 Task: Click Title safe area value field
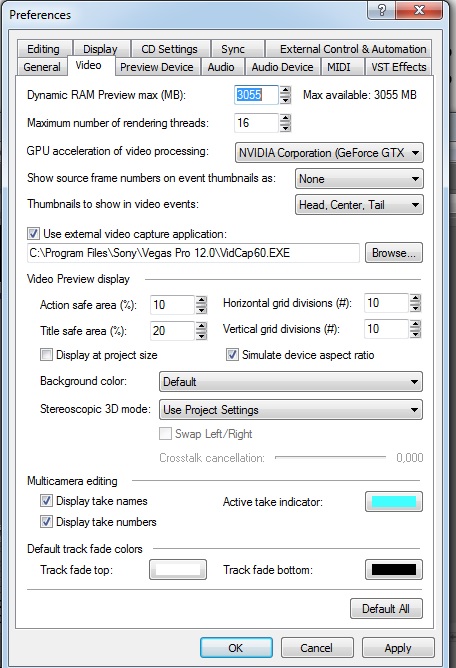click(x=172, y=331)
